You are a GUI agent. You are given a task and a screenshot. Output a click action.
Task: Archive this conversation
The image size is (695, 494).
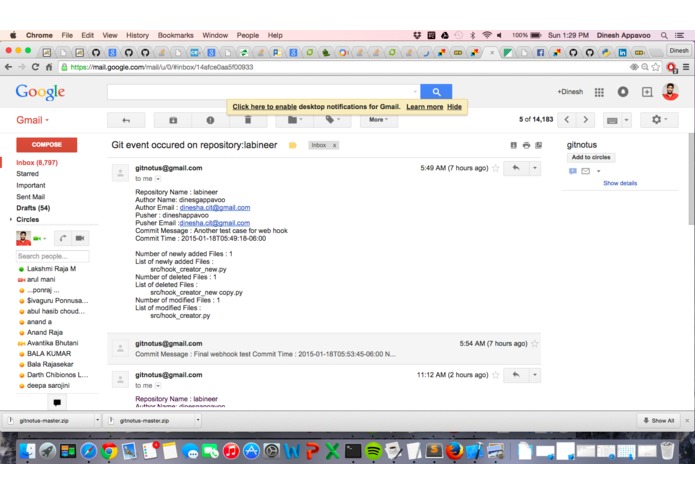click(173, 120)
